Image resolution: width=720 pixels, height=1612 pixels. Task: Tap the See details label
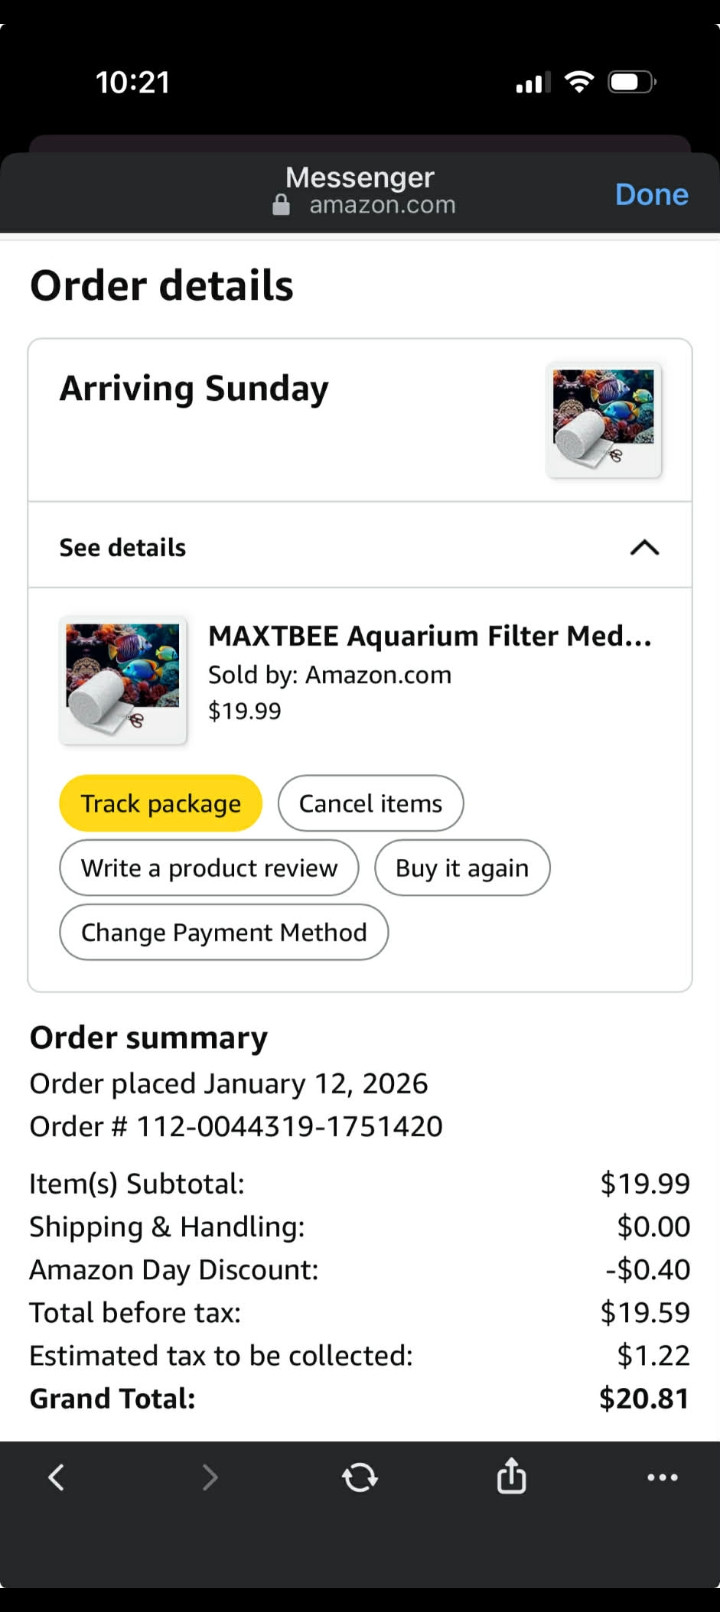[x=123, y=547]
